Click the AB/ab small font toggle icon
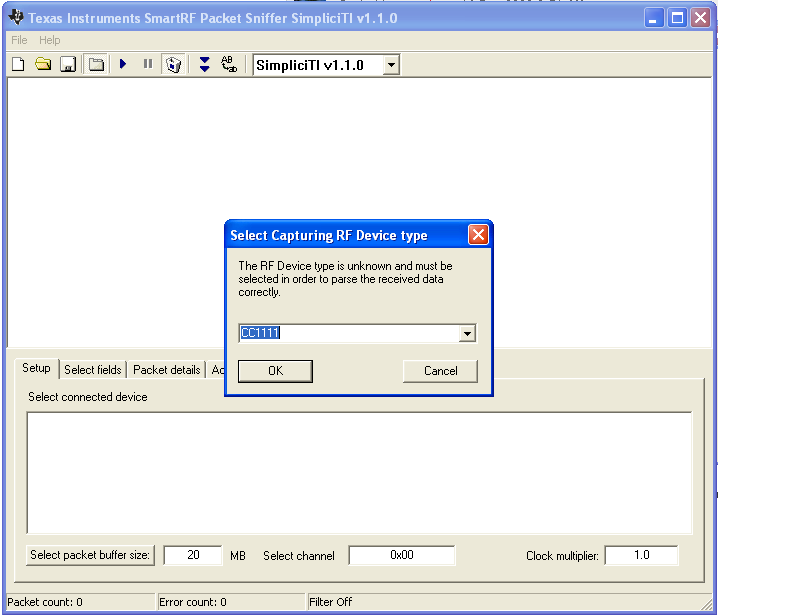The width and height of the screenshot is (800, 615). (229, 64)
